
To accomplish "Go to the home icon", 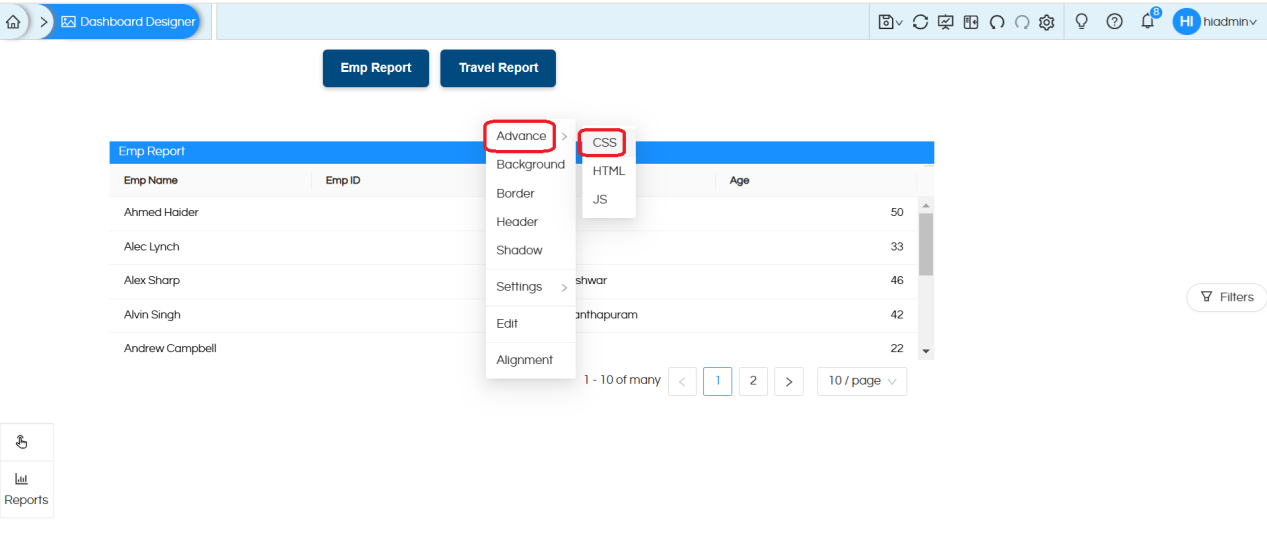I will (13, 22).
